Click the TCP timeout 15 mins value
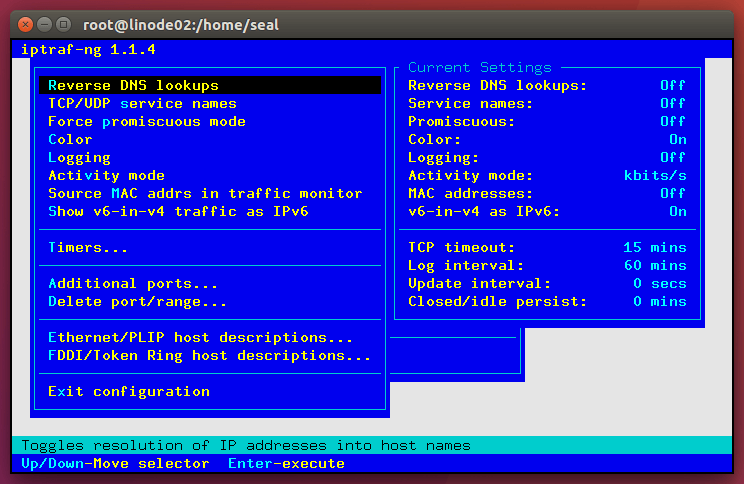The image size is (744, 484). 654,248
